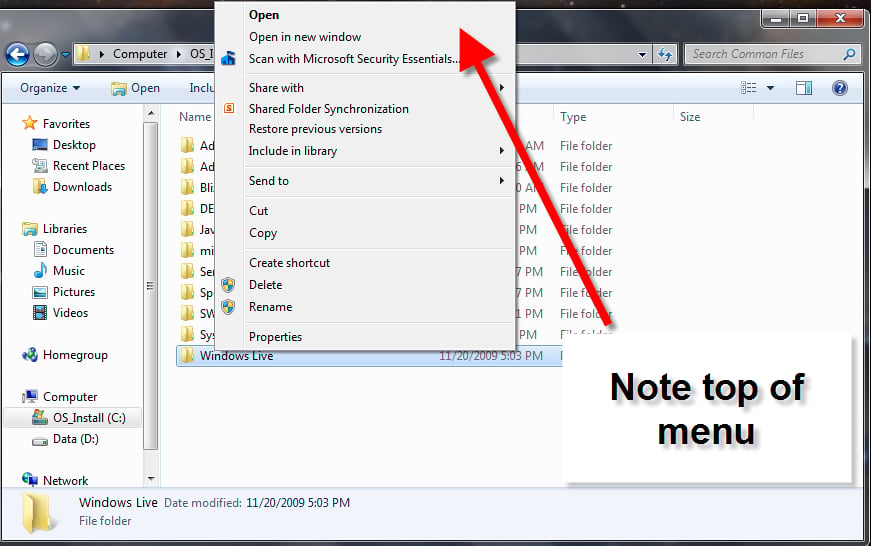Open the Organize menu
The height and width of the screenshot is (546, 871).
pos(49,88)
